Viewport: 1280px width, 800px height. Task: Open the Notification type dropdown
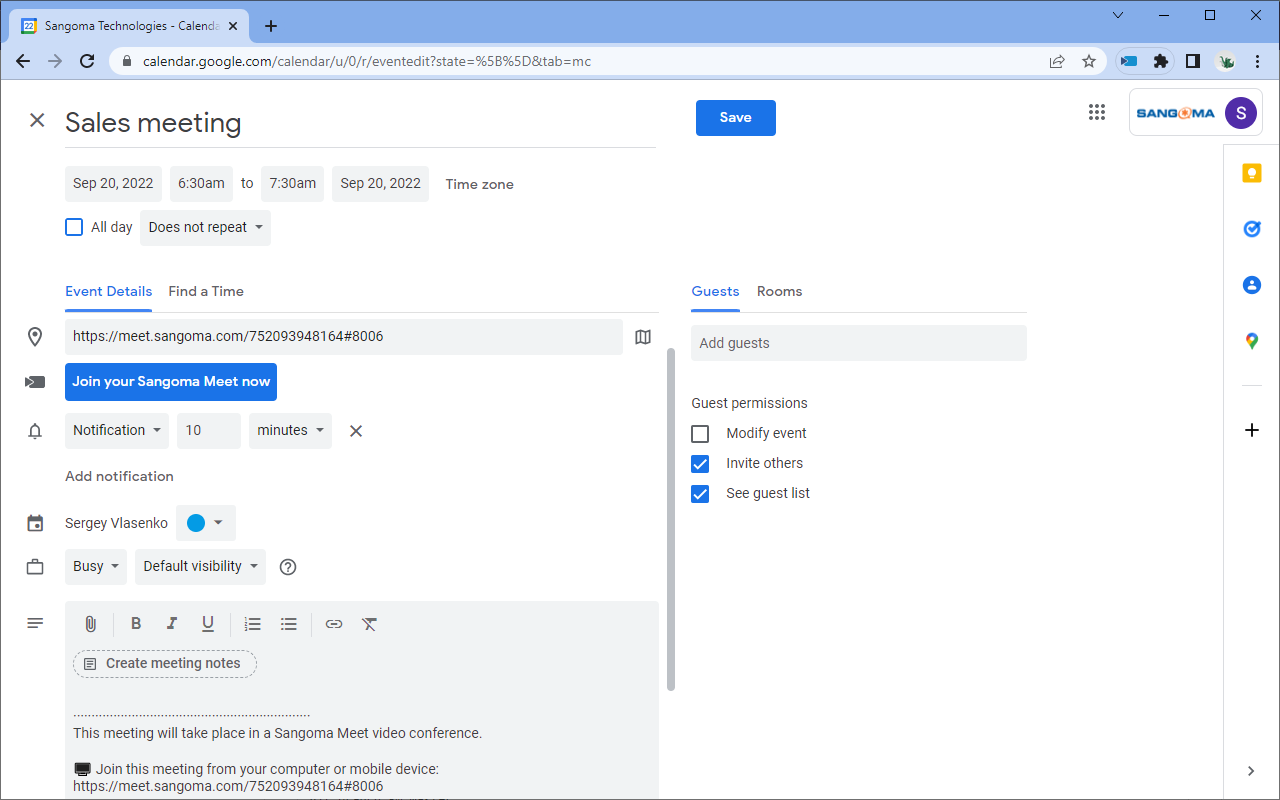point(117,431)
